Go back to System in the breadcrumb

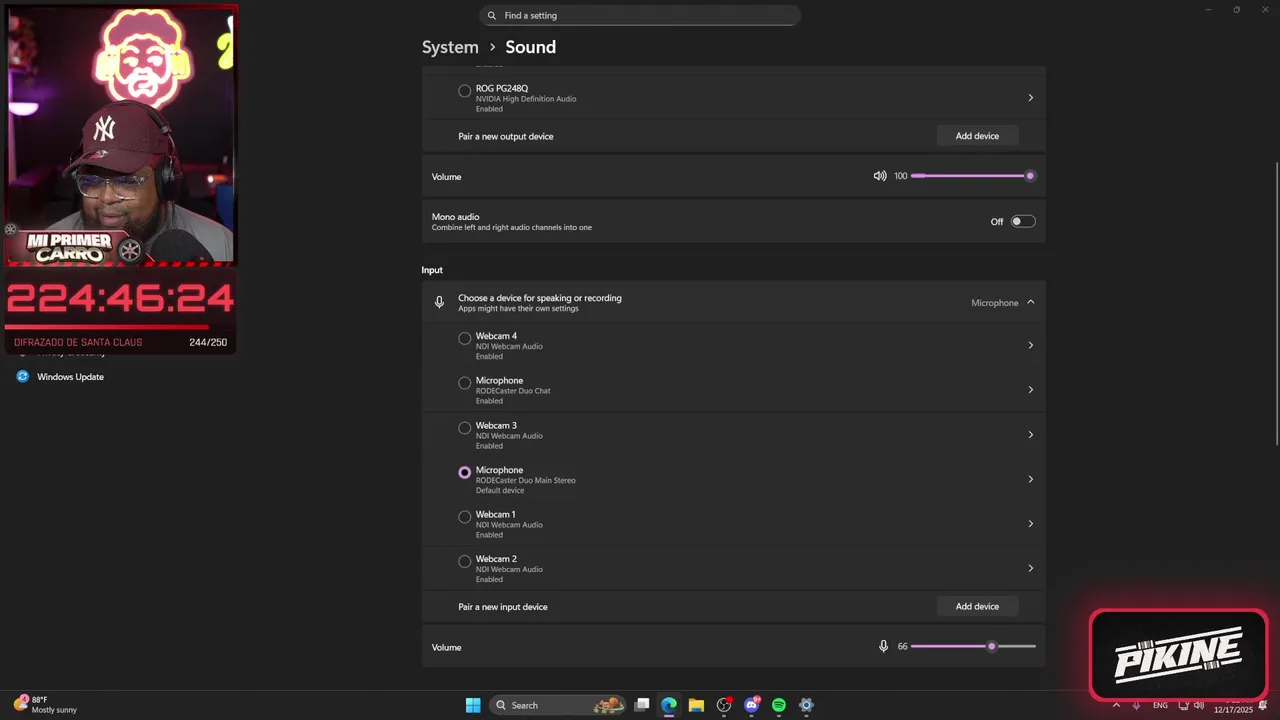(x=450, y=47)
